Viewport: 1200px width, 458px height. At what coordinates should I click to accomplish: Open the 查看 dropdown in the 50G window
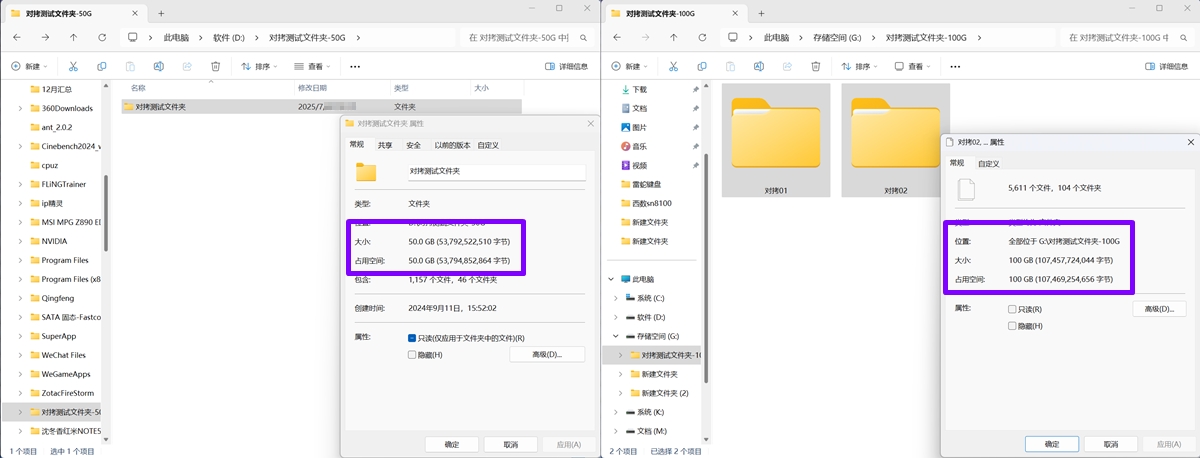[x=312, y=67]
